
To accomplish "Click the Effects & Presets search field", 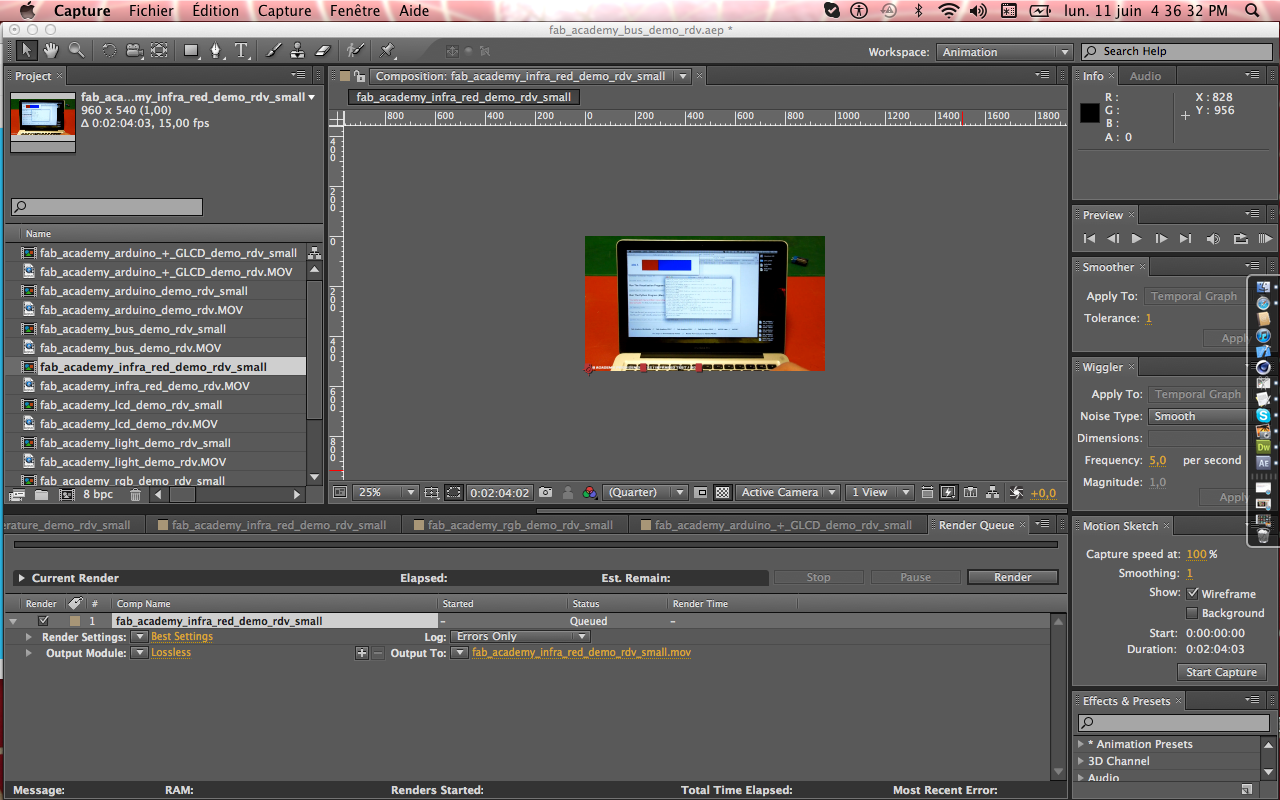I will (x=1172, y=722).
